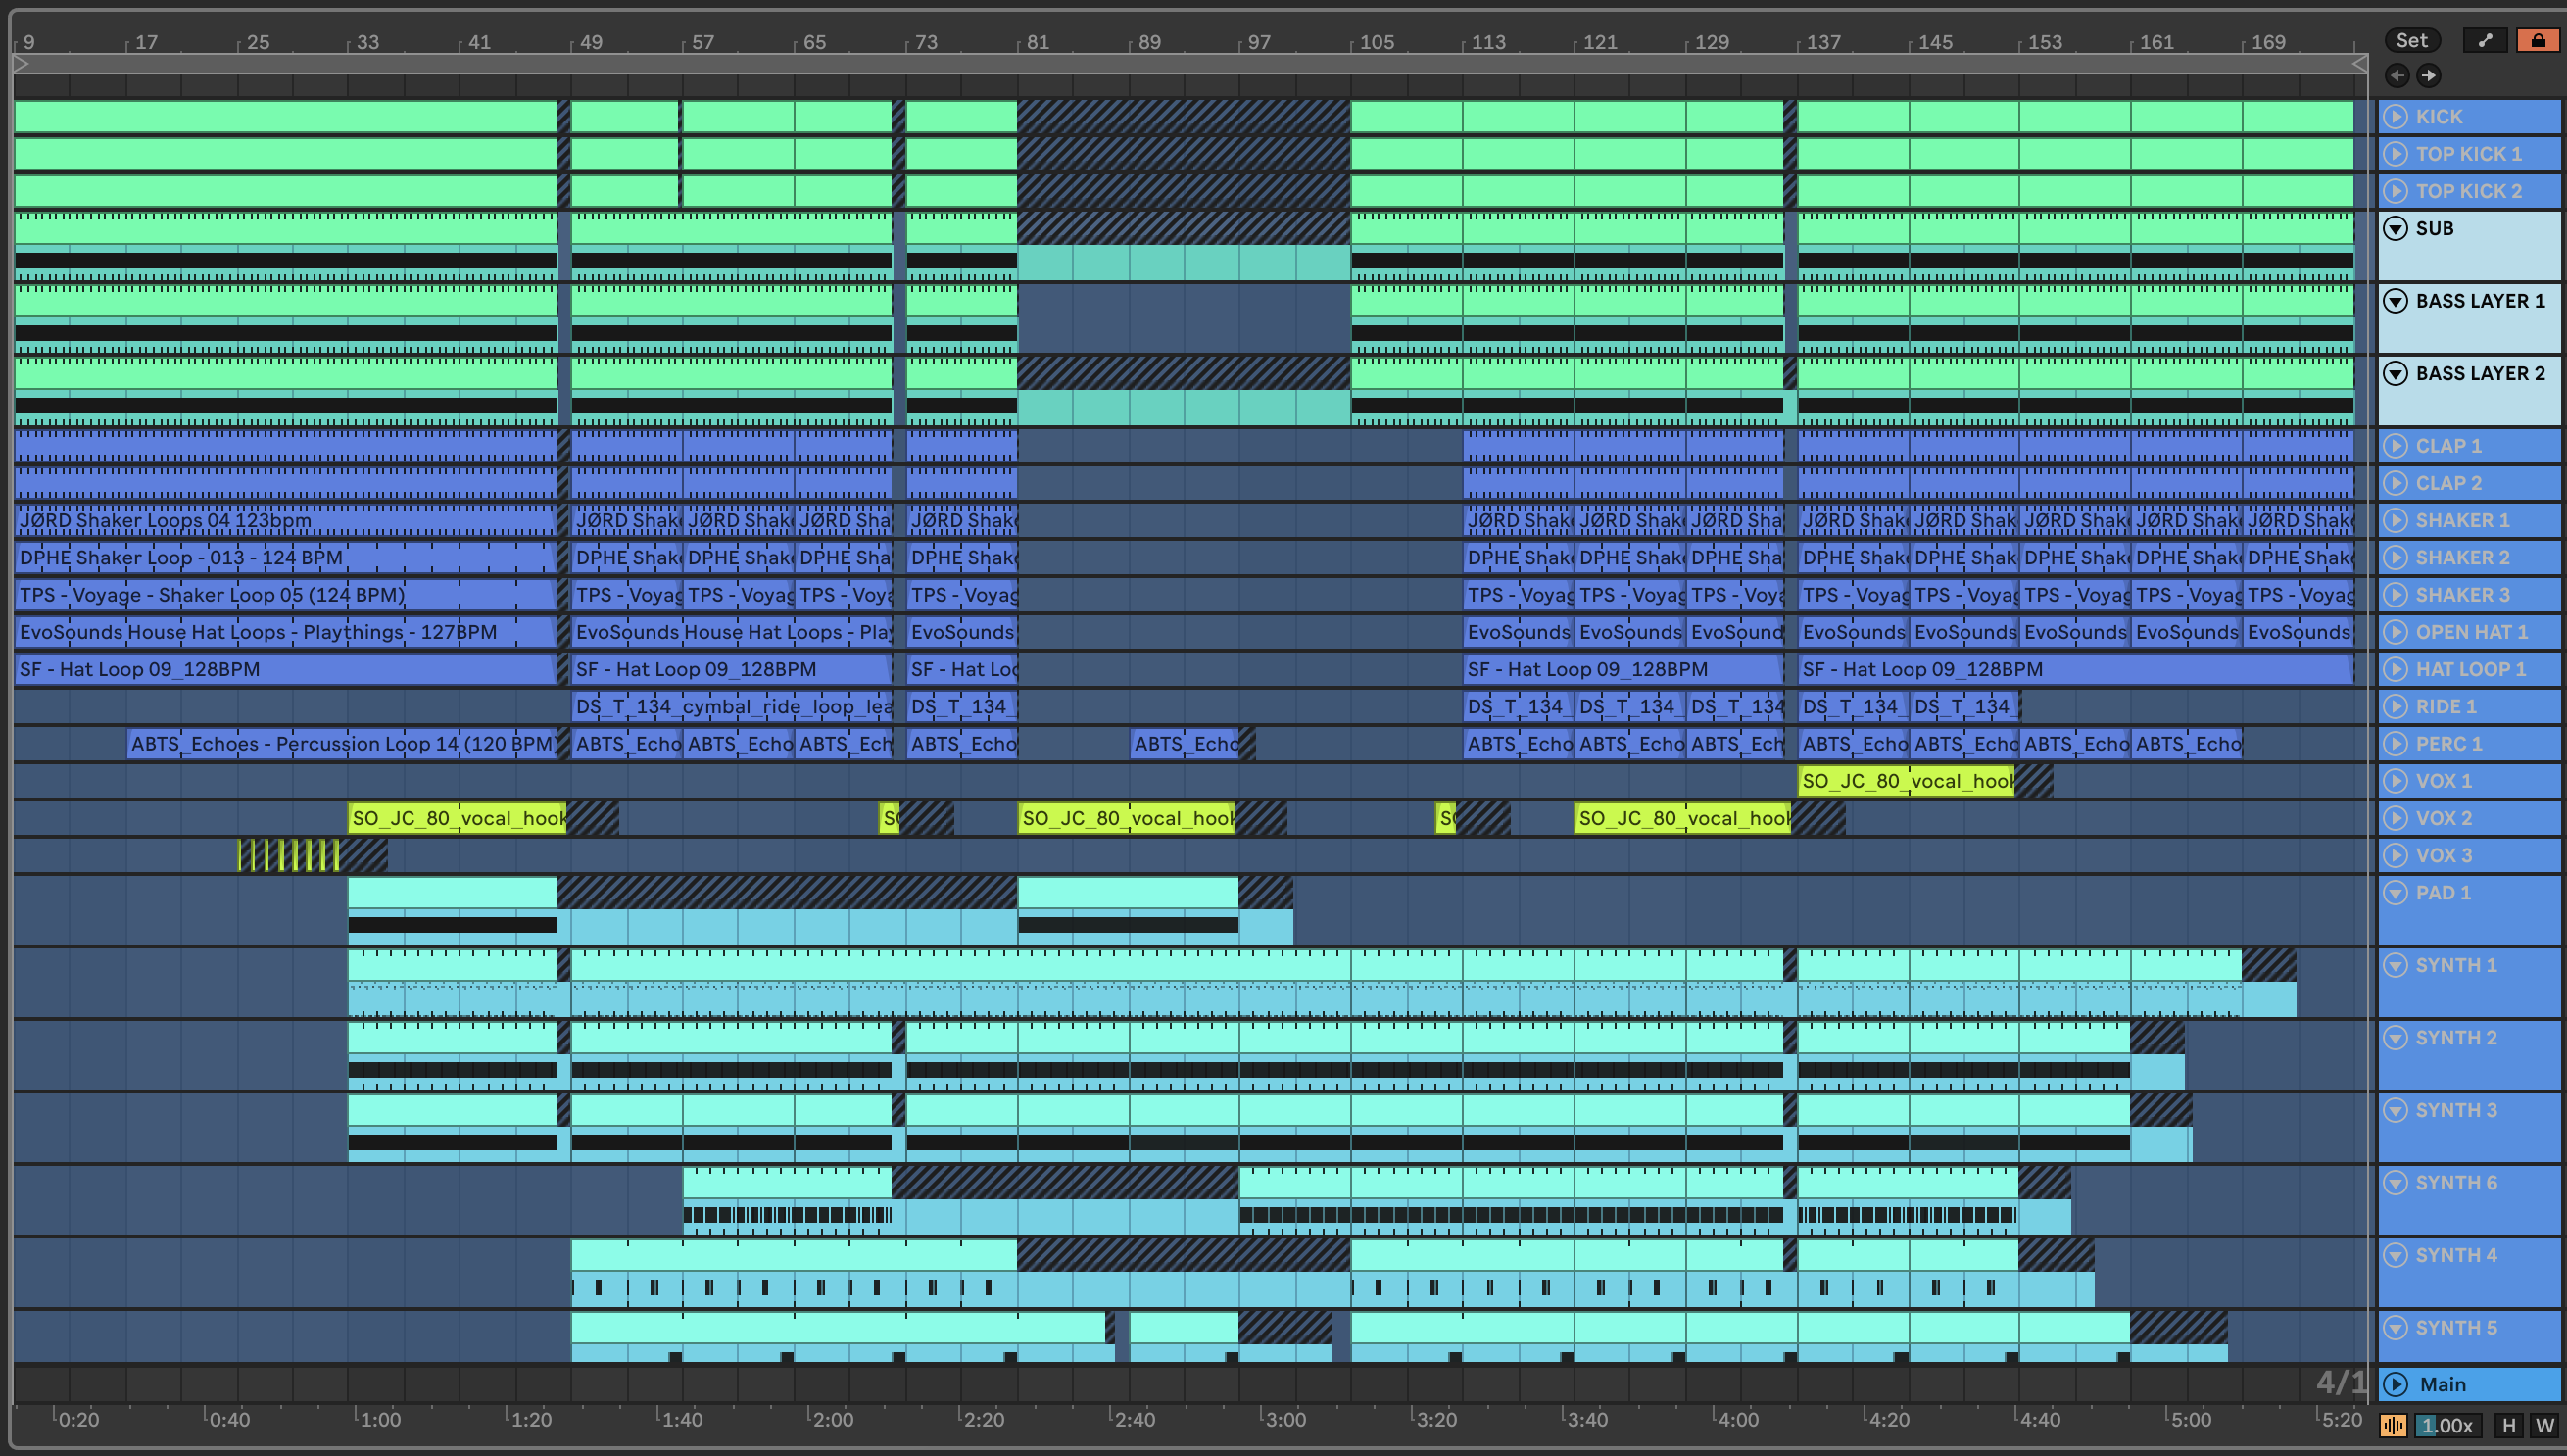Select DPHE Shaker Loop - 013 - 124 BPM clip

285,557
